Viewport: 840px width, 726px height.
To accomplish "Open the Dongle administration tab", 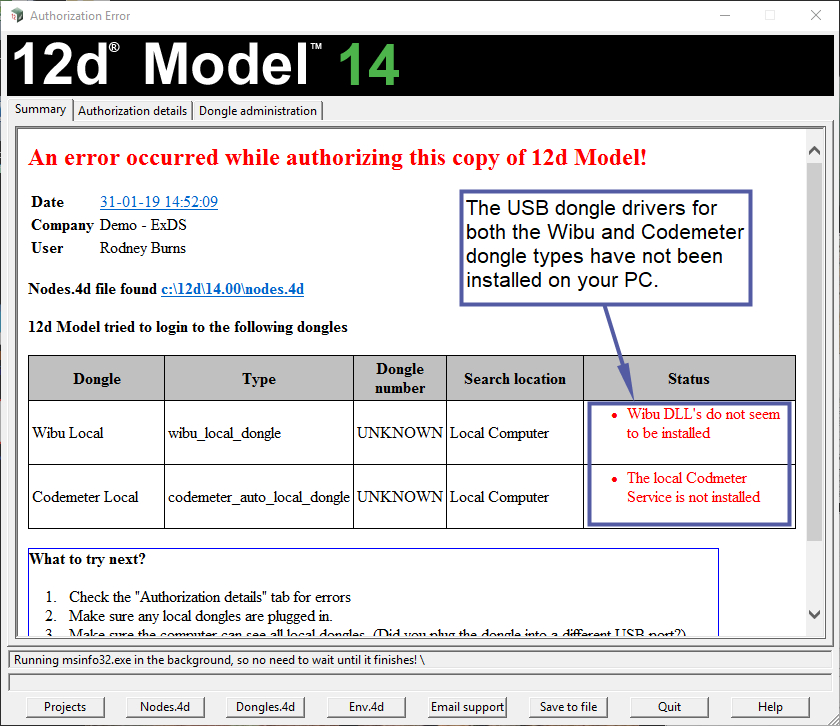I will [x=258, y=111].
